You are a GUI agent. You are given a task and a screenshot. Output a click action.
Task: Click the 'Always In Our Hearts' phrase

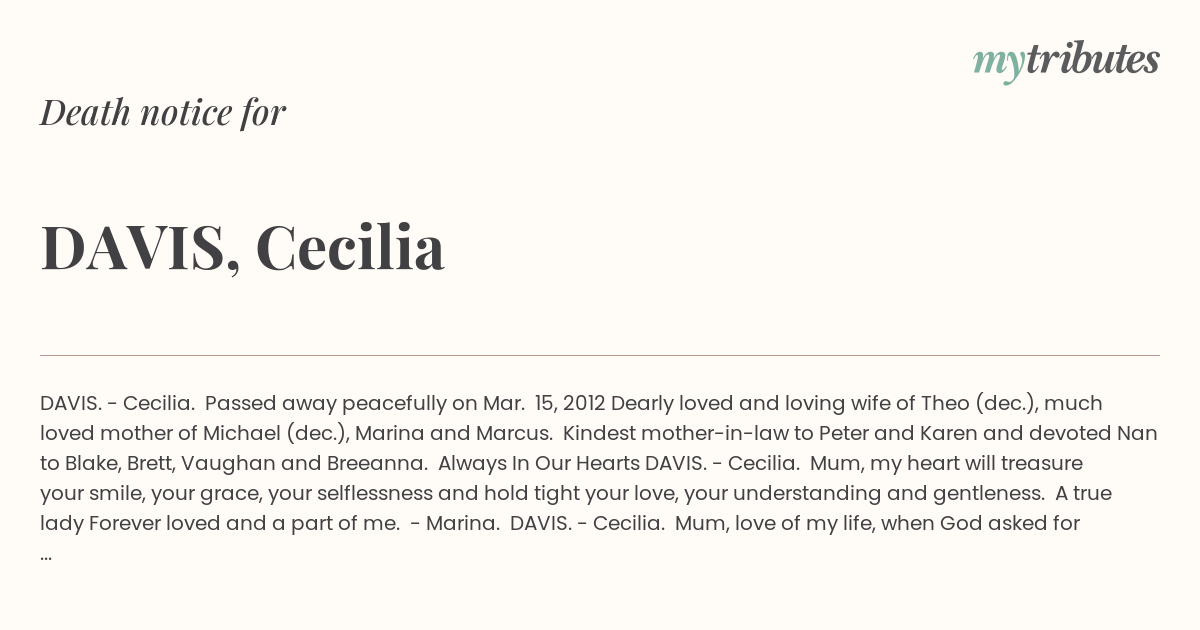(x=541, y=463)
